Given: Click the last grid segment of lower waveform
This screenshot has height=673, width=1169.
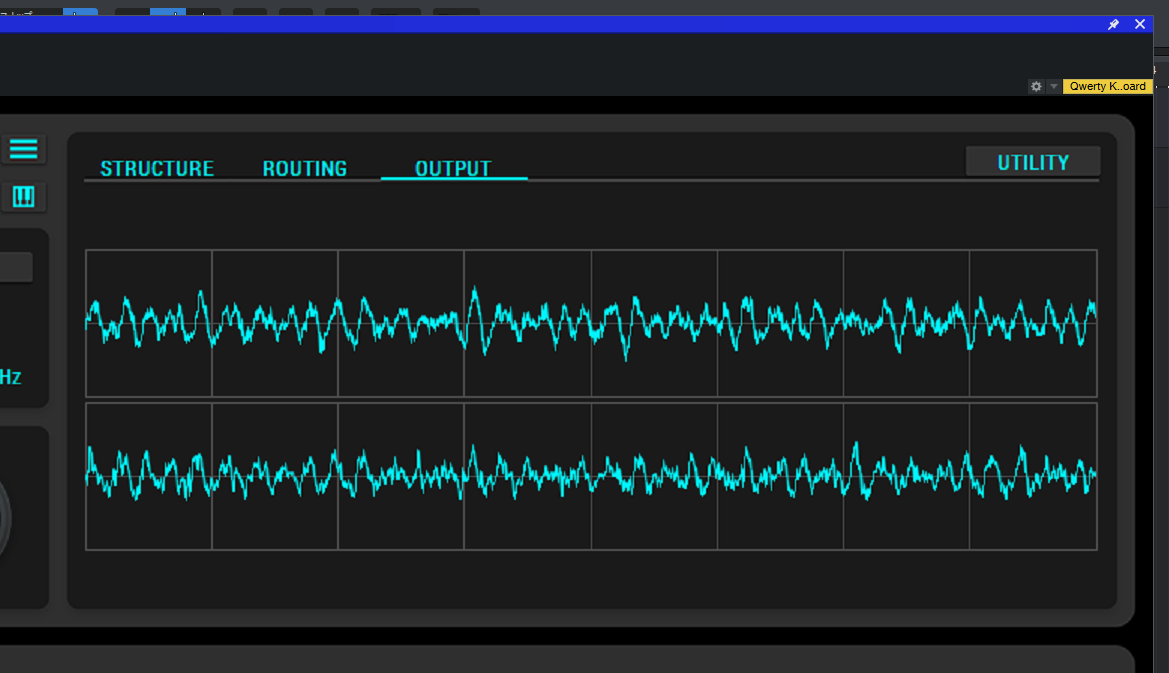Looking at the screenshot, I should (x=1033, y=476).
